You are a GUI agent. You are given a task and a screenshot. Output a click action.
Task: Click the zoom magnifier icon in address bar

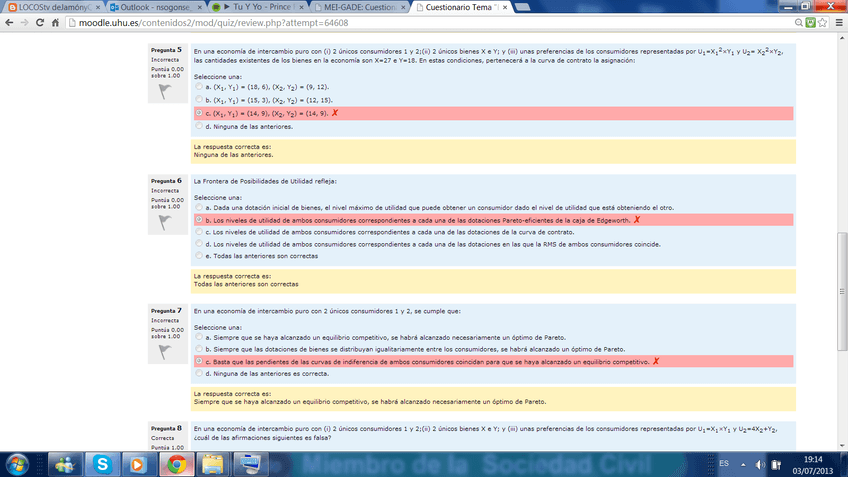click(x=798, y=23)
